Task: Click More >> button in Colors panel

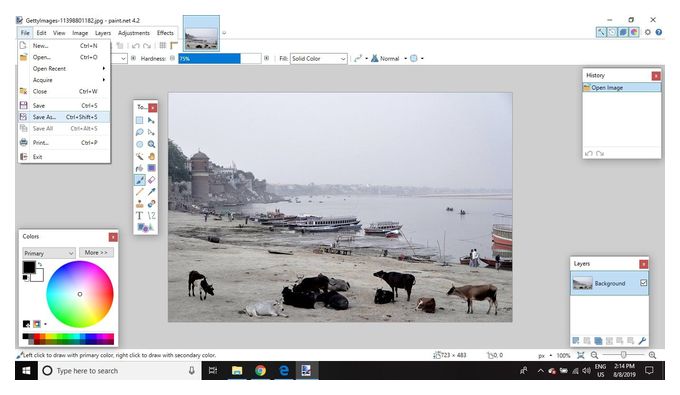Action: coord(96,252)
